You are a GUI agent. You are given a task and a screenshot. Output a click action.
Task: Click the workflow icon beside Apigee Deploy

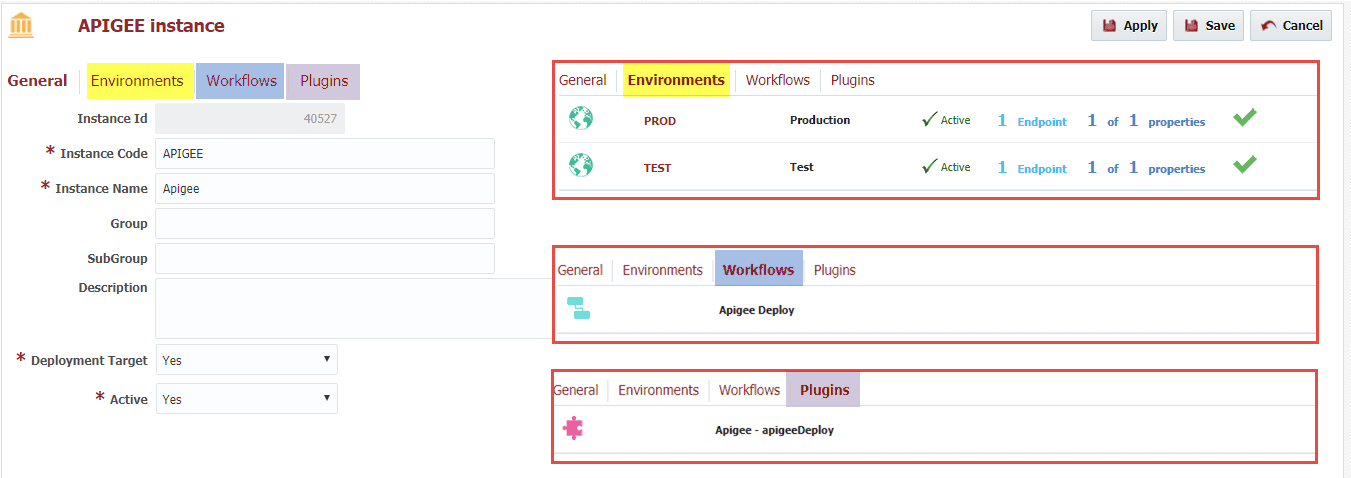click(578, 308)
